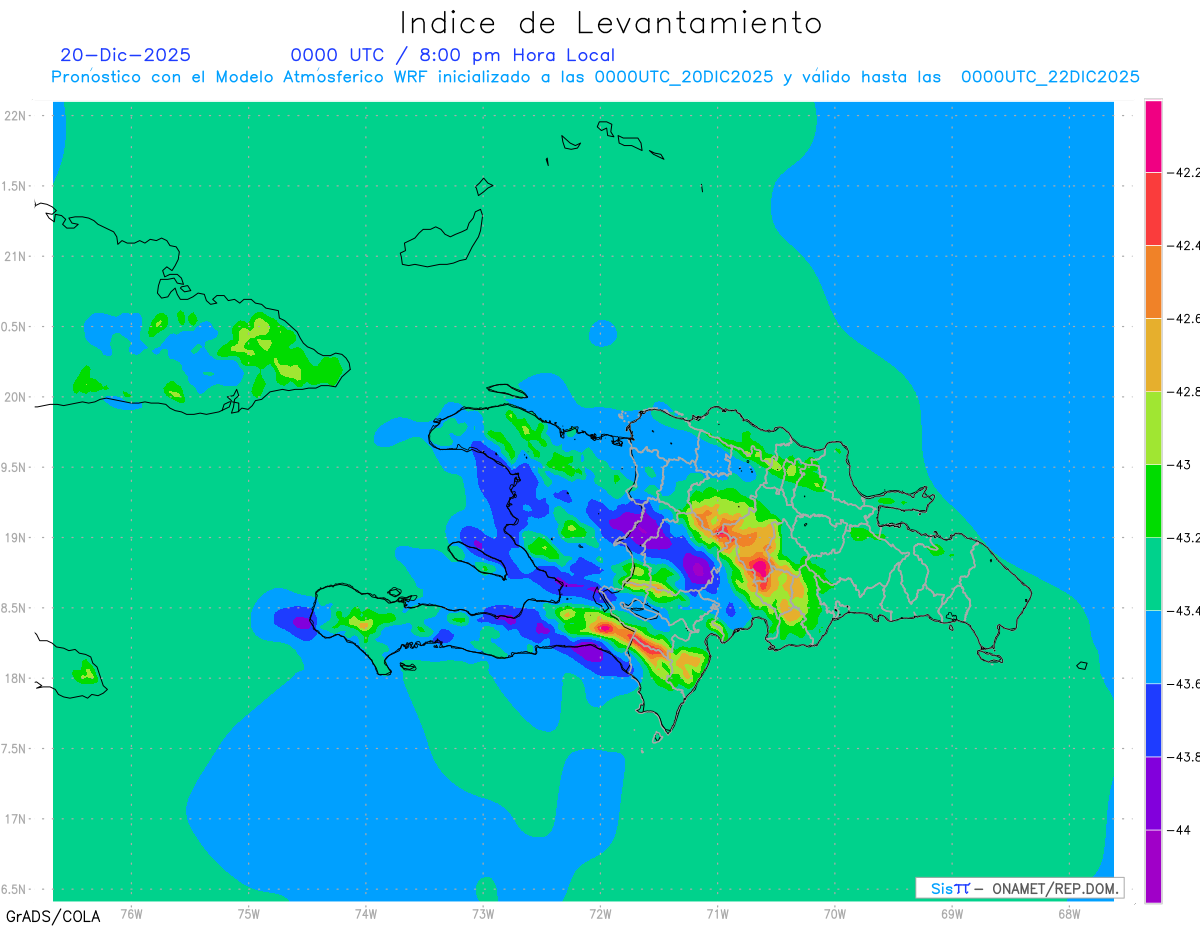Screen dimensions: 1200x927
Task: Click the title "Indice de Levantamiento"
Action: point(611,22)
